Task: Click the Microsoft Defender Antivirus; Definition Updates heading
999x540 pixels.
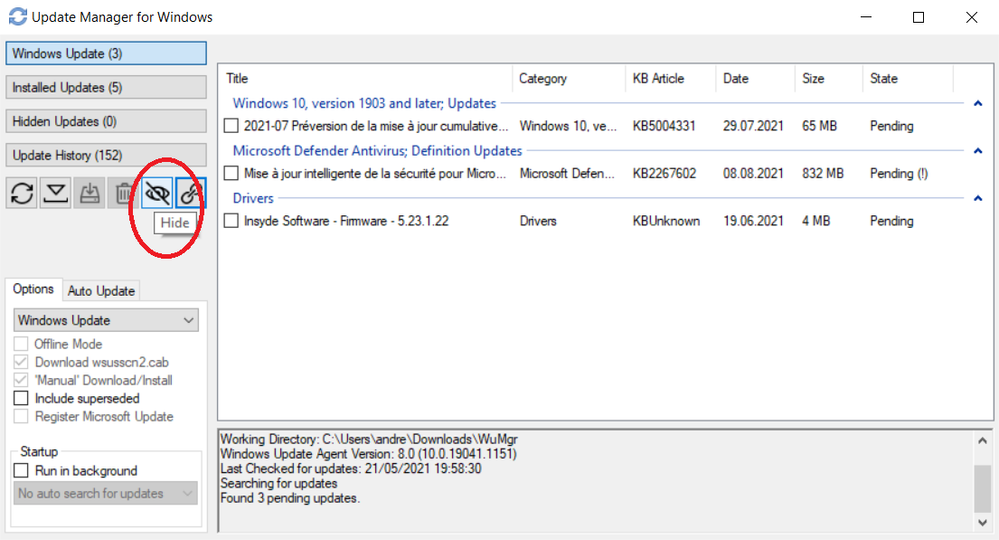Action: point(377,151)
